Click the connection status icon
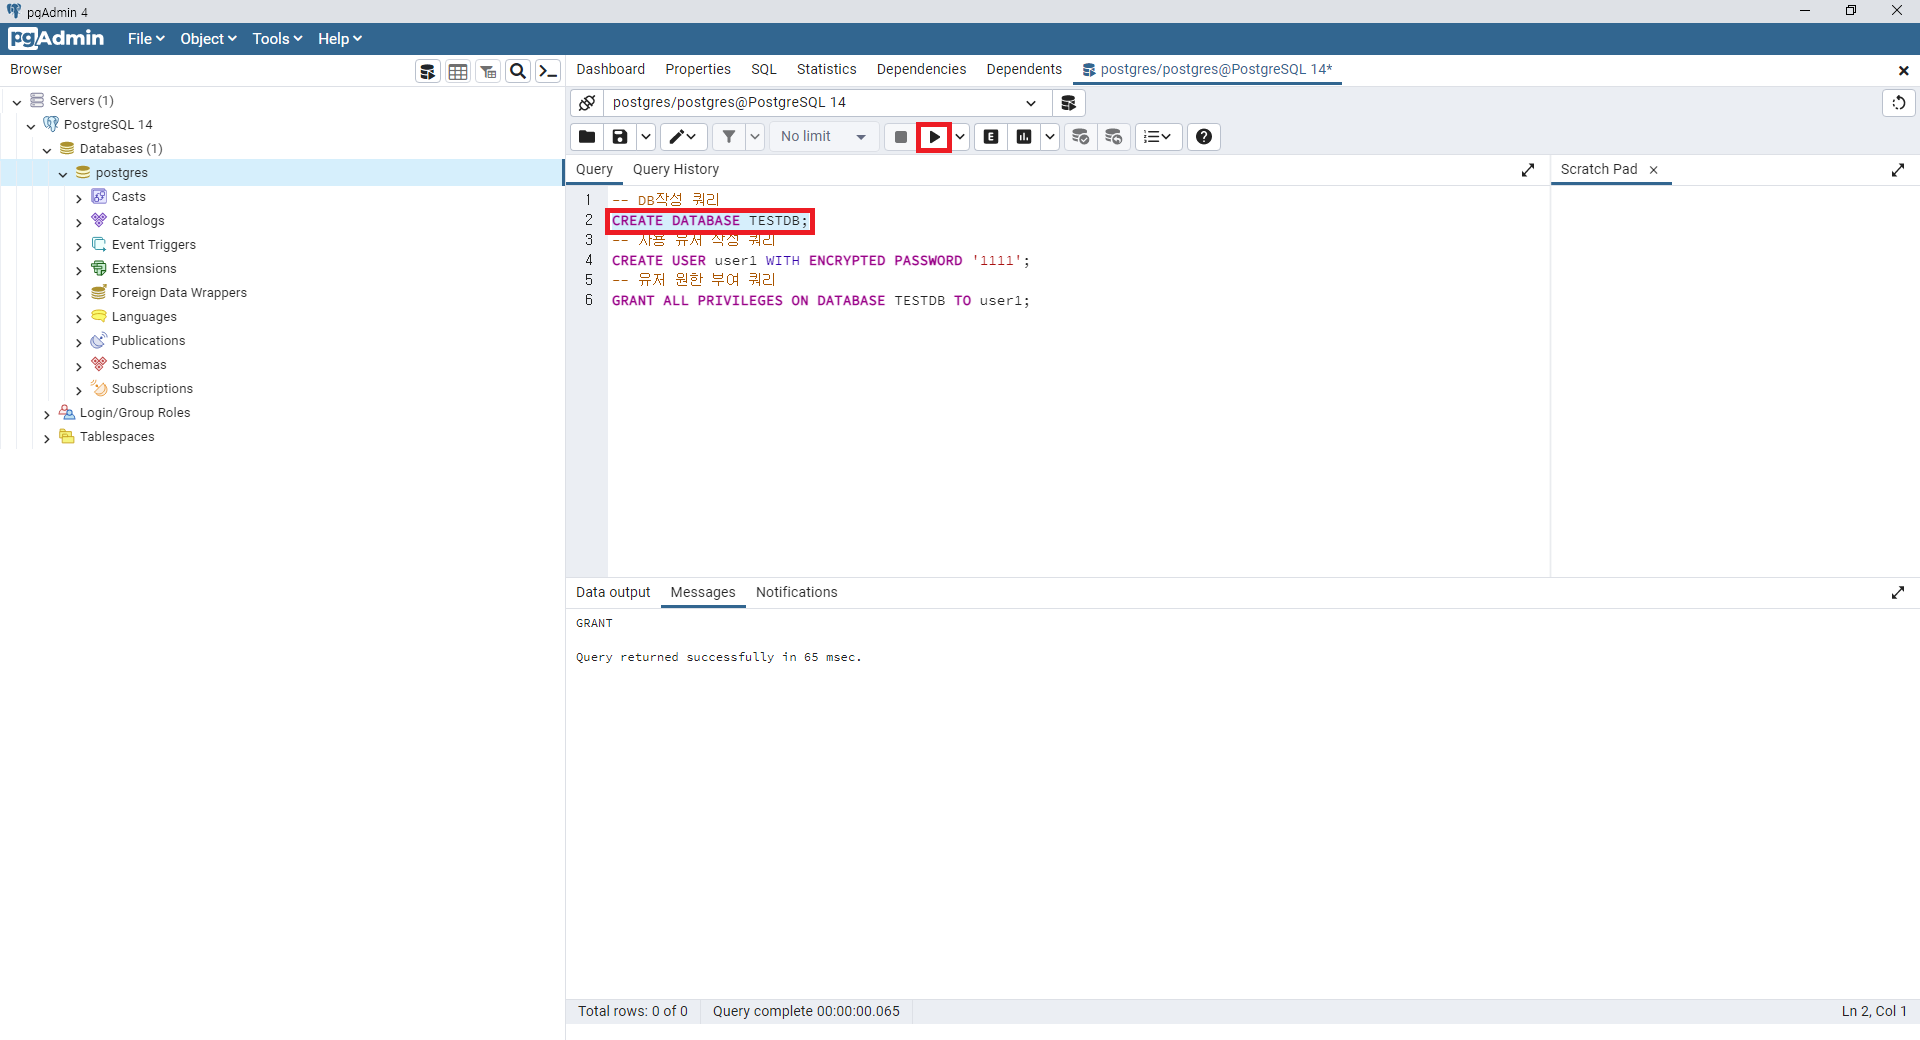Viewport: 1920px width, 1040px height. click(587, 103)
